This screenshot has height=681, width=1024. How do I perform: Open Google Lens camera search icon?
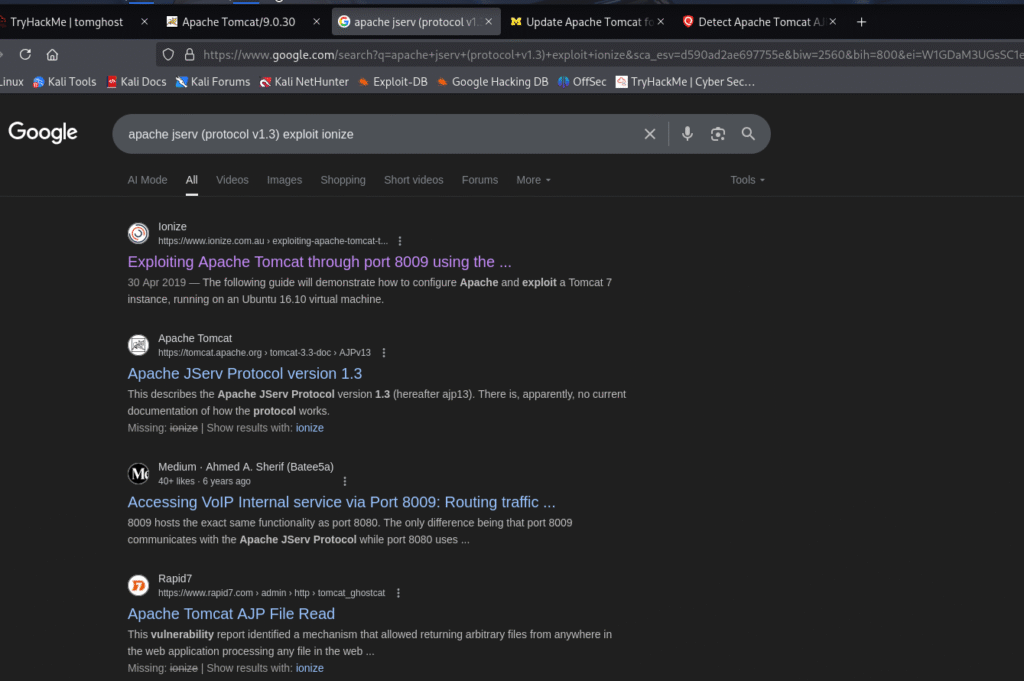pos(717,133)
